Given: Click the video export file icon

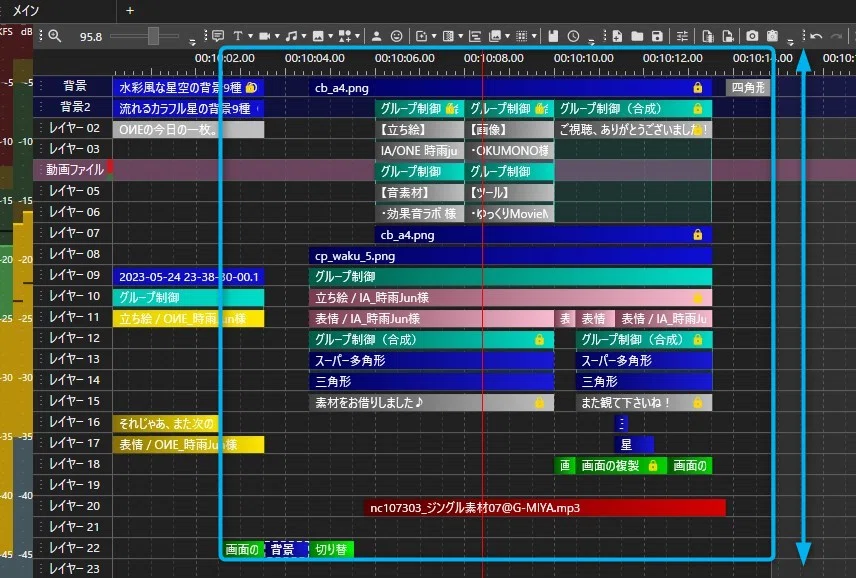Looking at the screenshot, I should tap(728, 36).
